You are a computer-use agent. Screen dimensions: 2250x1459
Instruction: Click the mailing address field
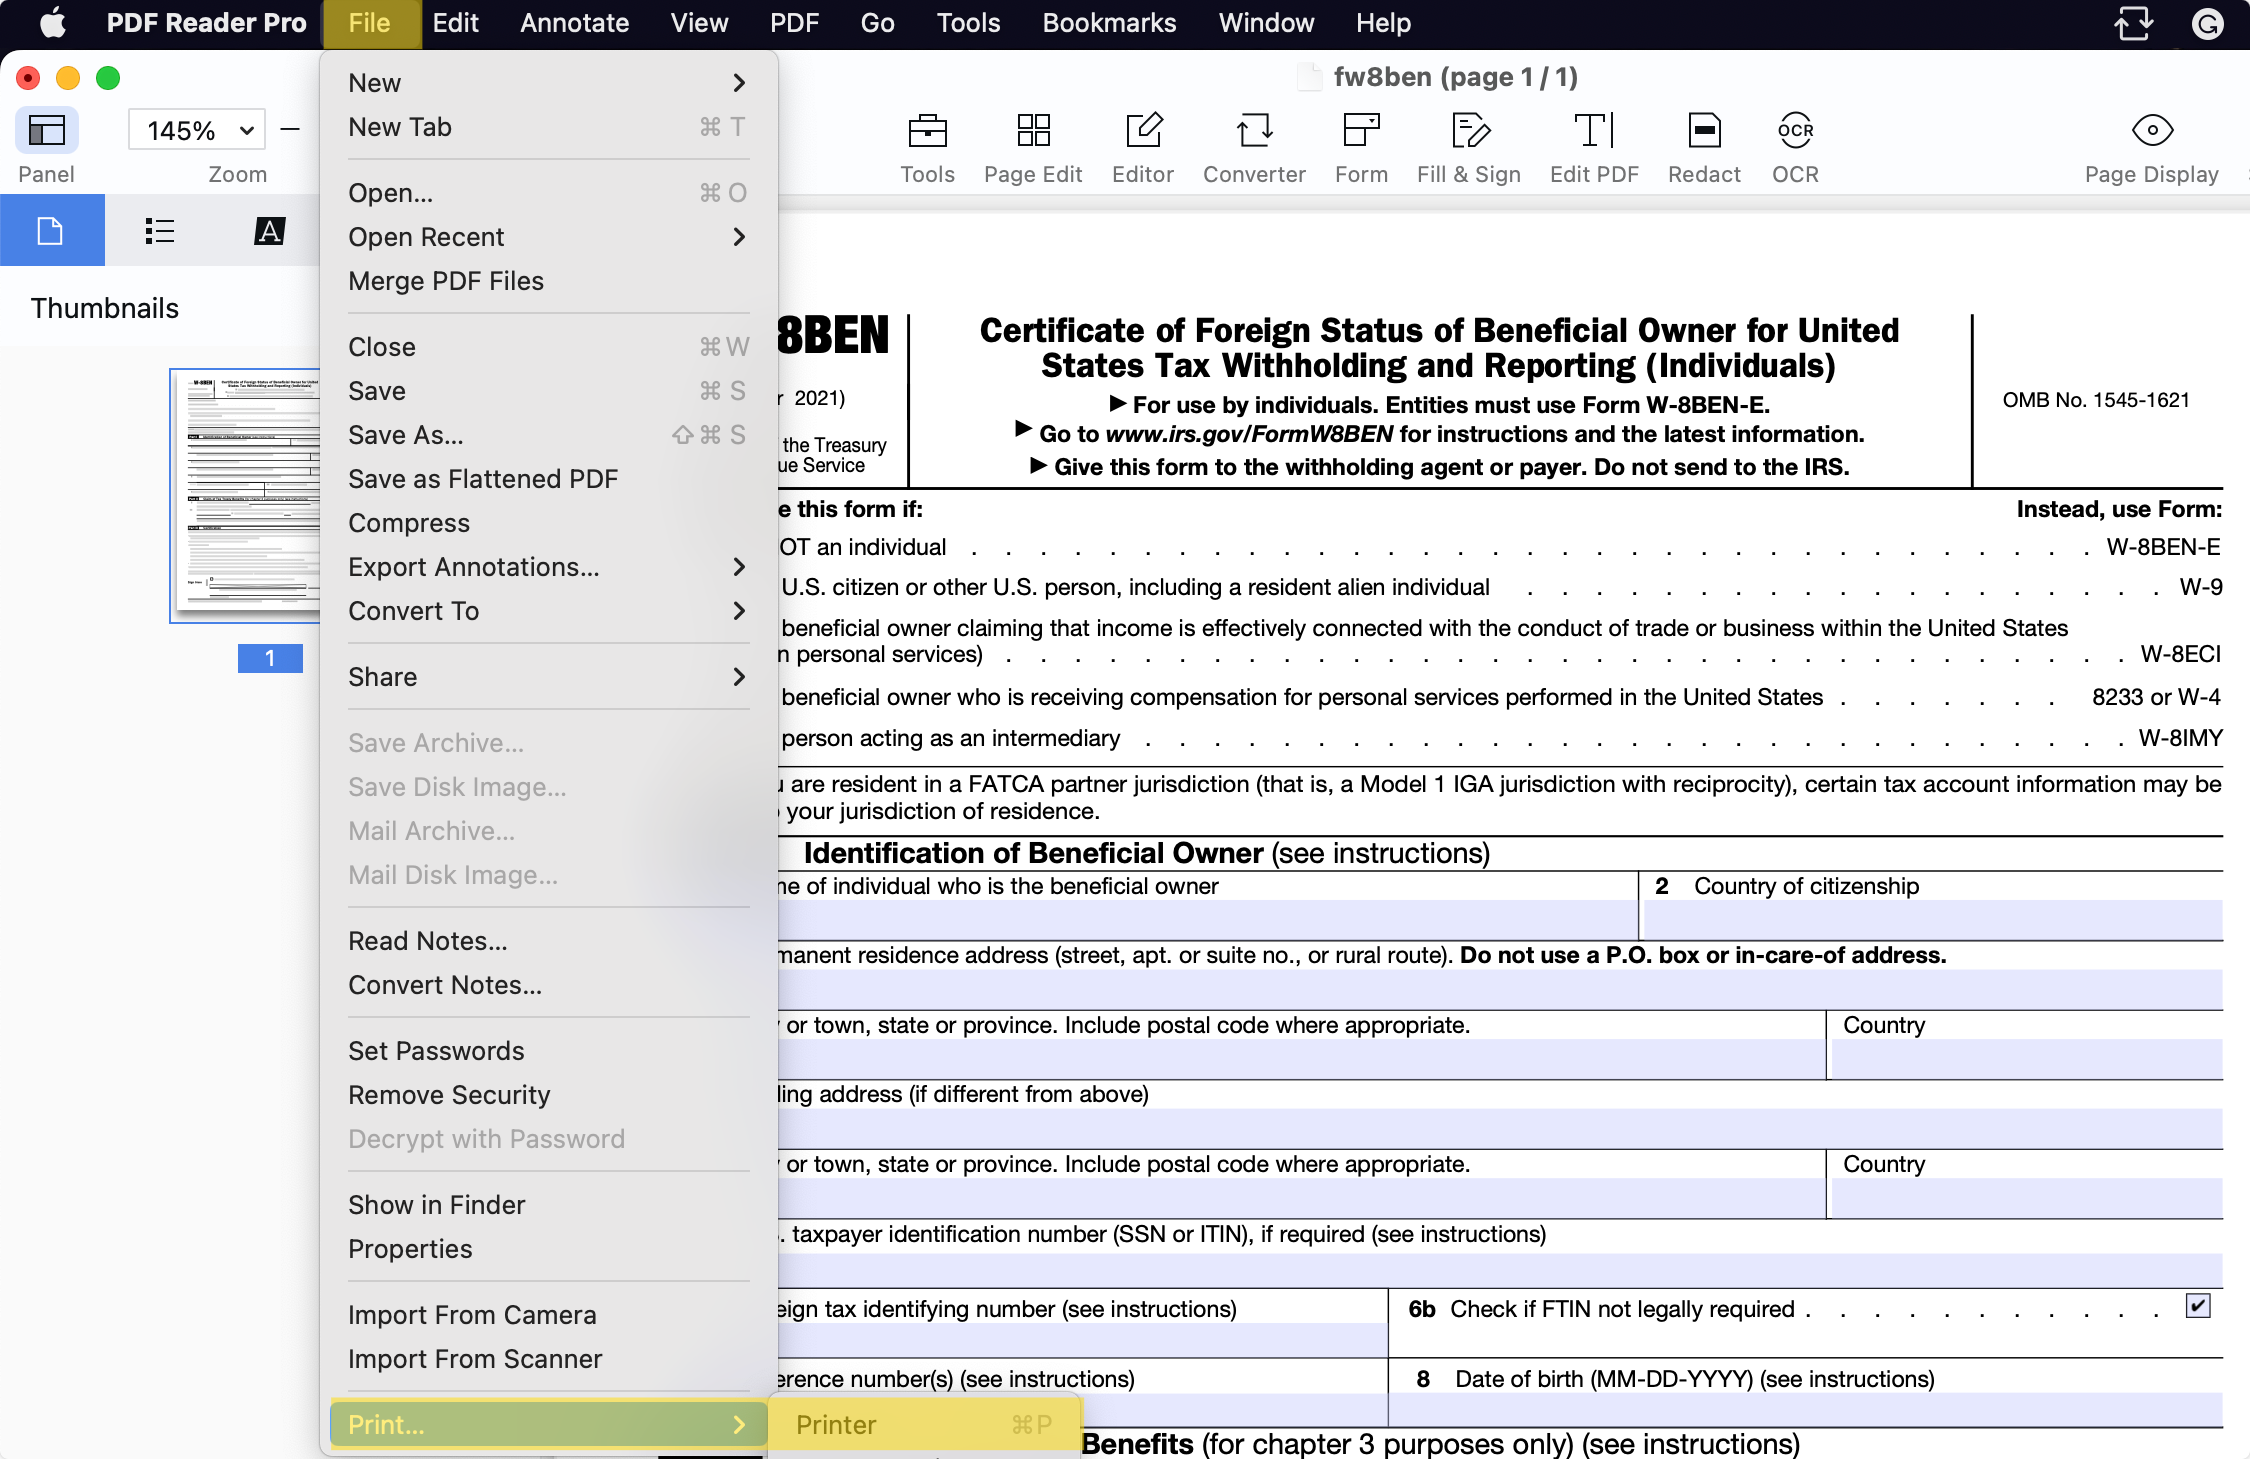pos(1500,1129)
